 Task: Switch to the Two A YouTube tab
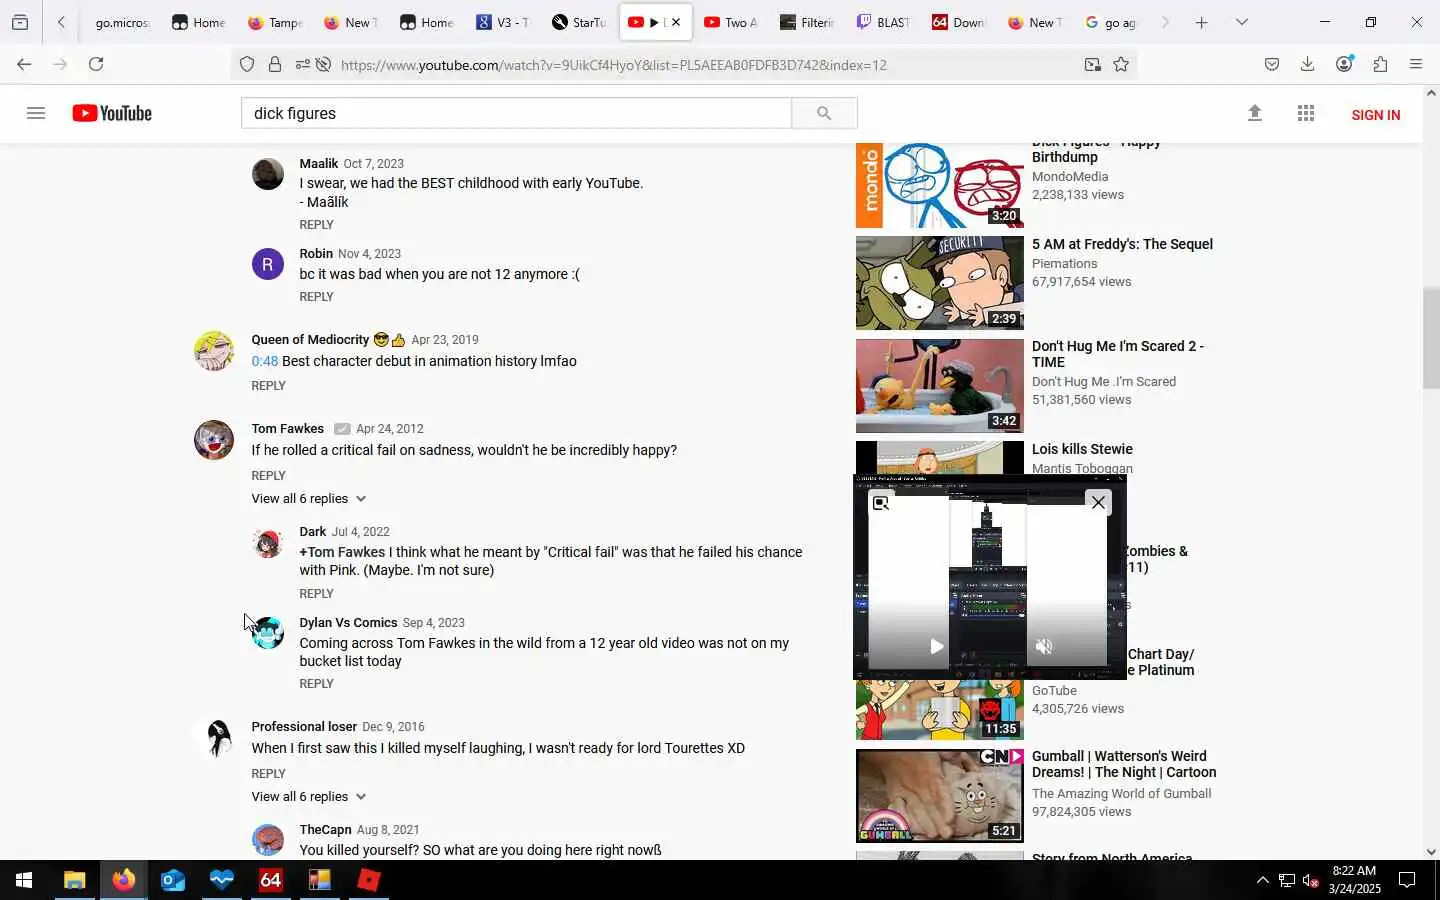(730, 22)
